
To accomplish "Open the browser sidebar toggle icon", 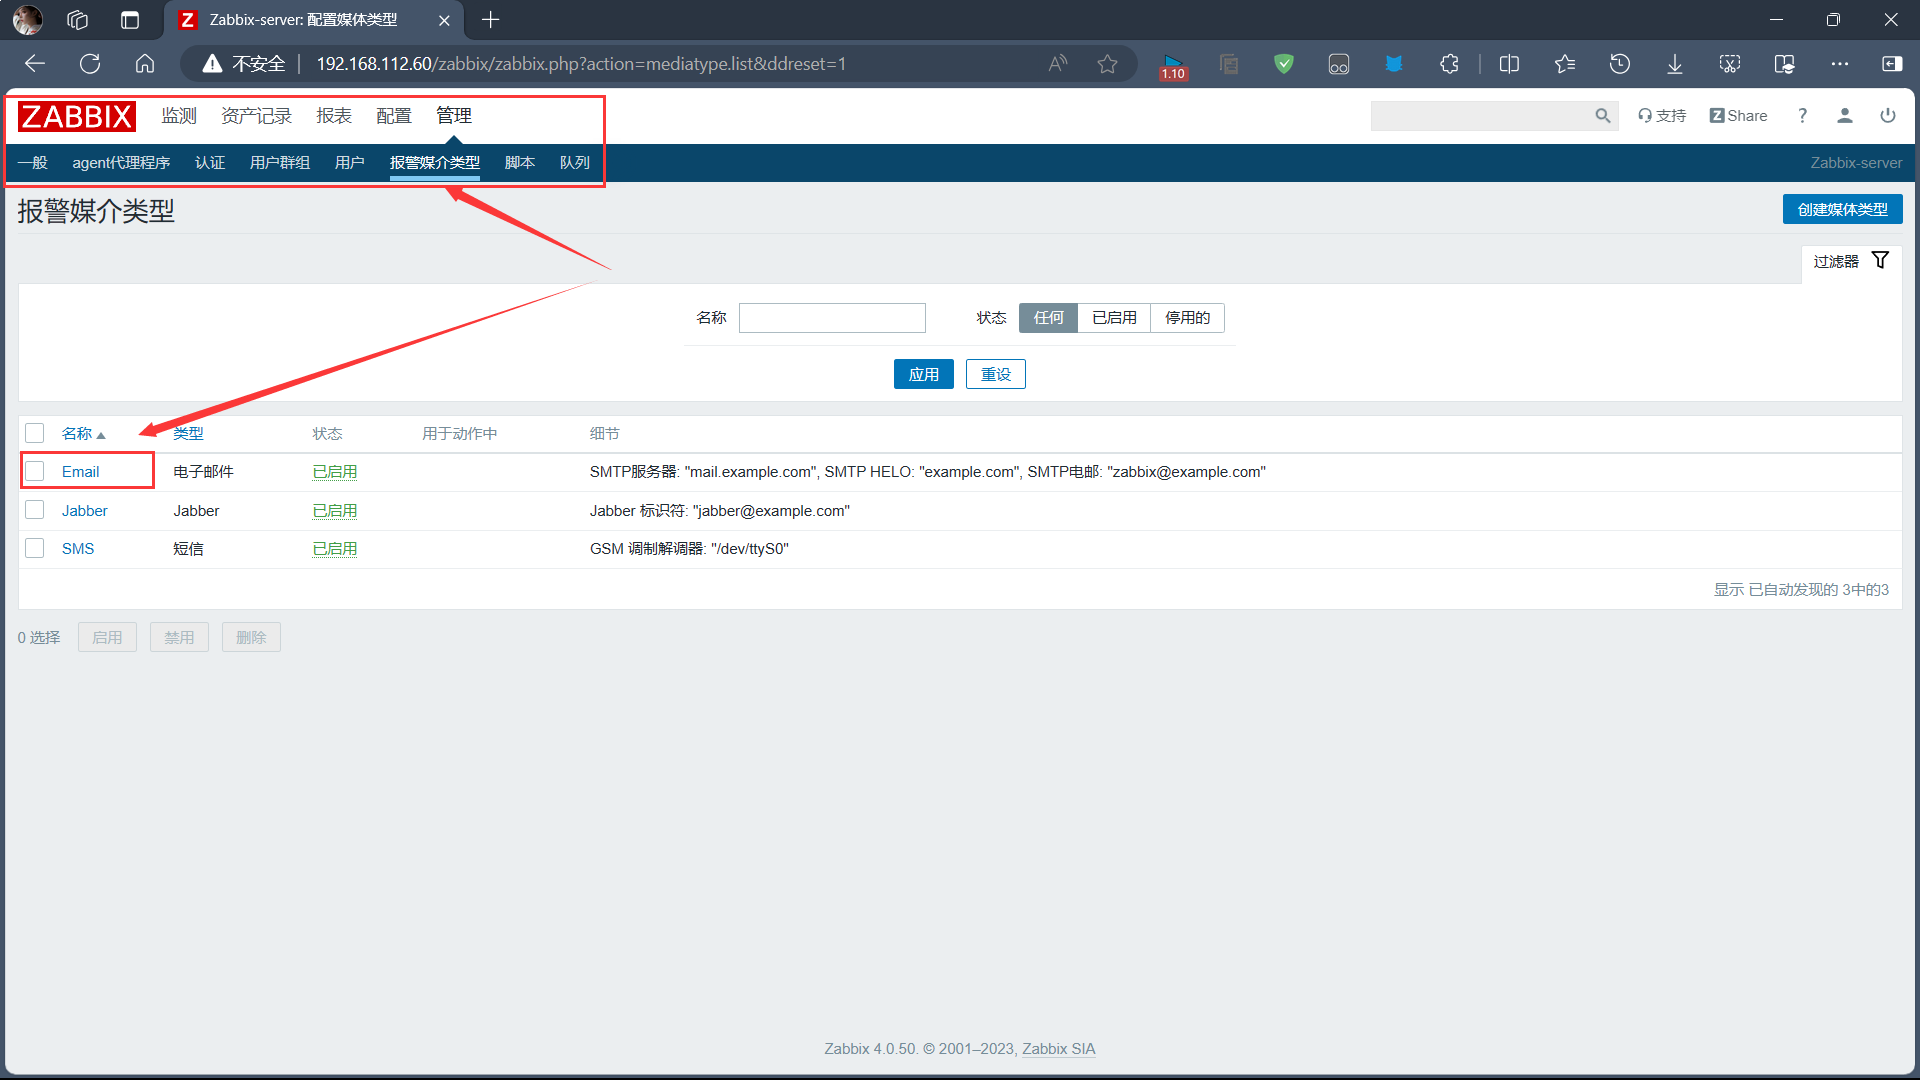I will tap(1892, 64).
